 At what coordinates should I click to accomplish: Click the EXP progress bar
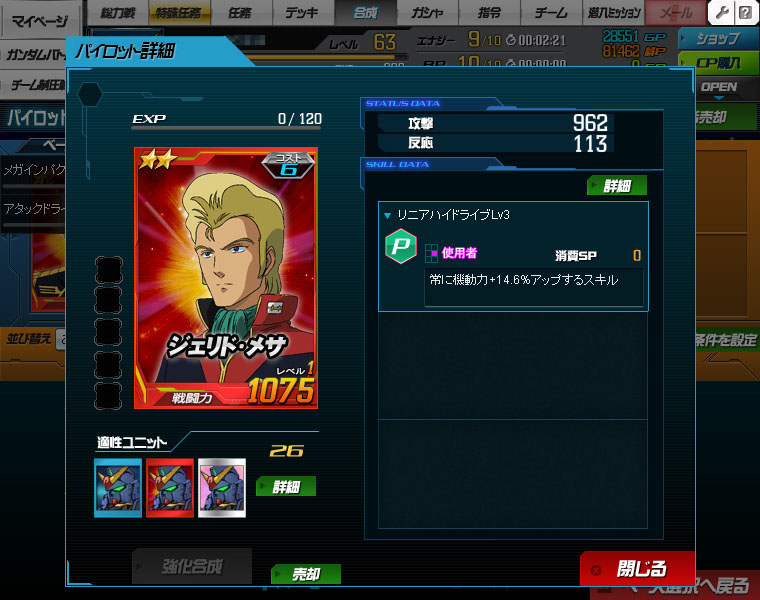tap(227, 128)
